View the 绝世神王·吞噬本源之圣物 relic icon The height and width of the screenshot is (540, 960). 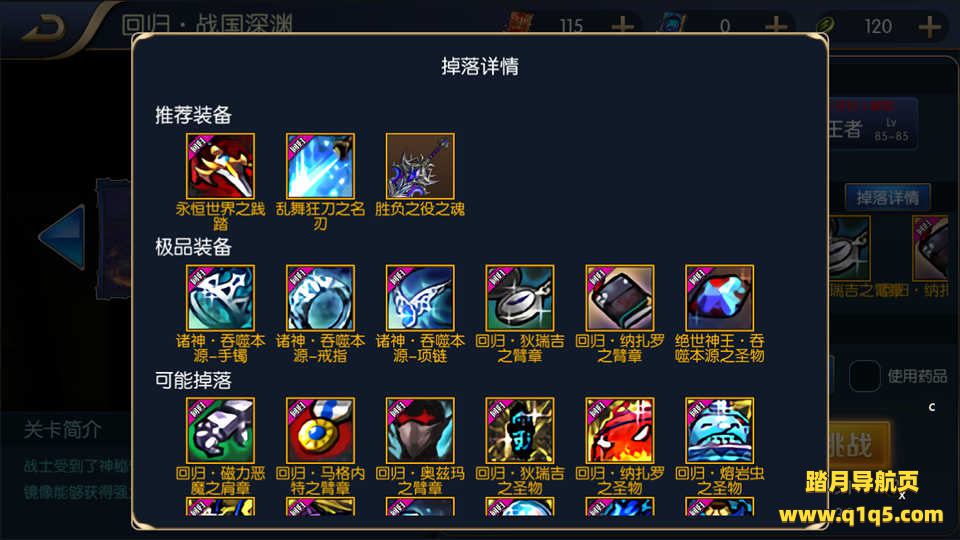pyautogui.click(x=719, y=298)
